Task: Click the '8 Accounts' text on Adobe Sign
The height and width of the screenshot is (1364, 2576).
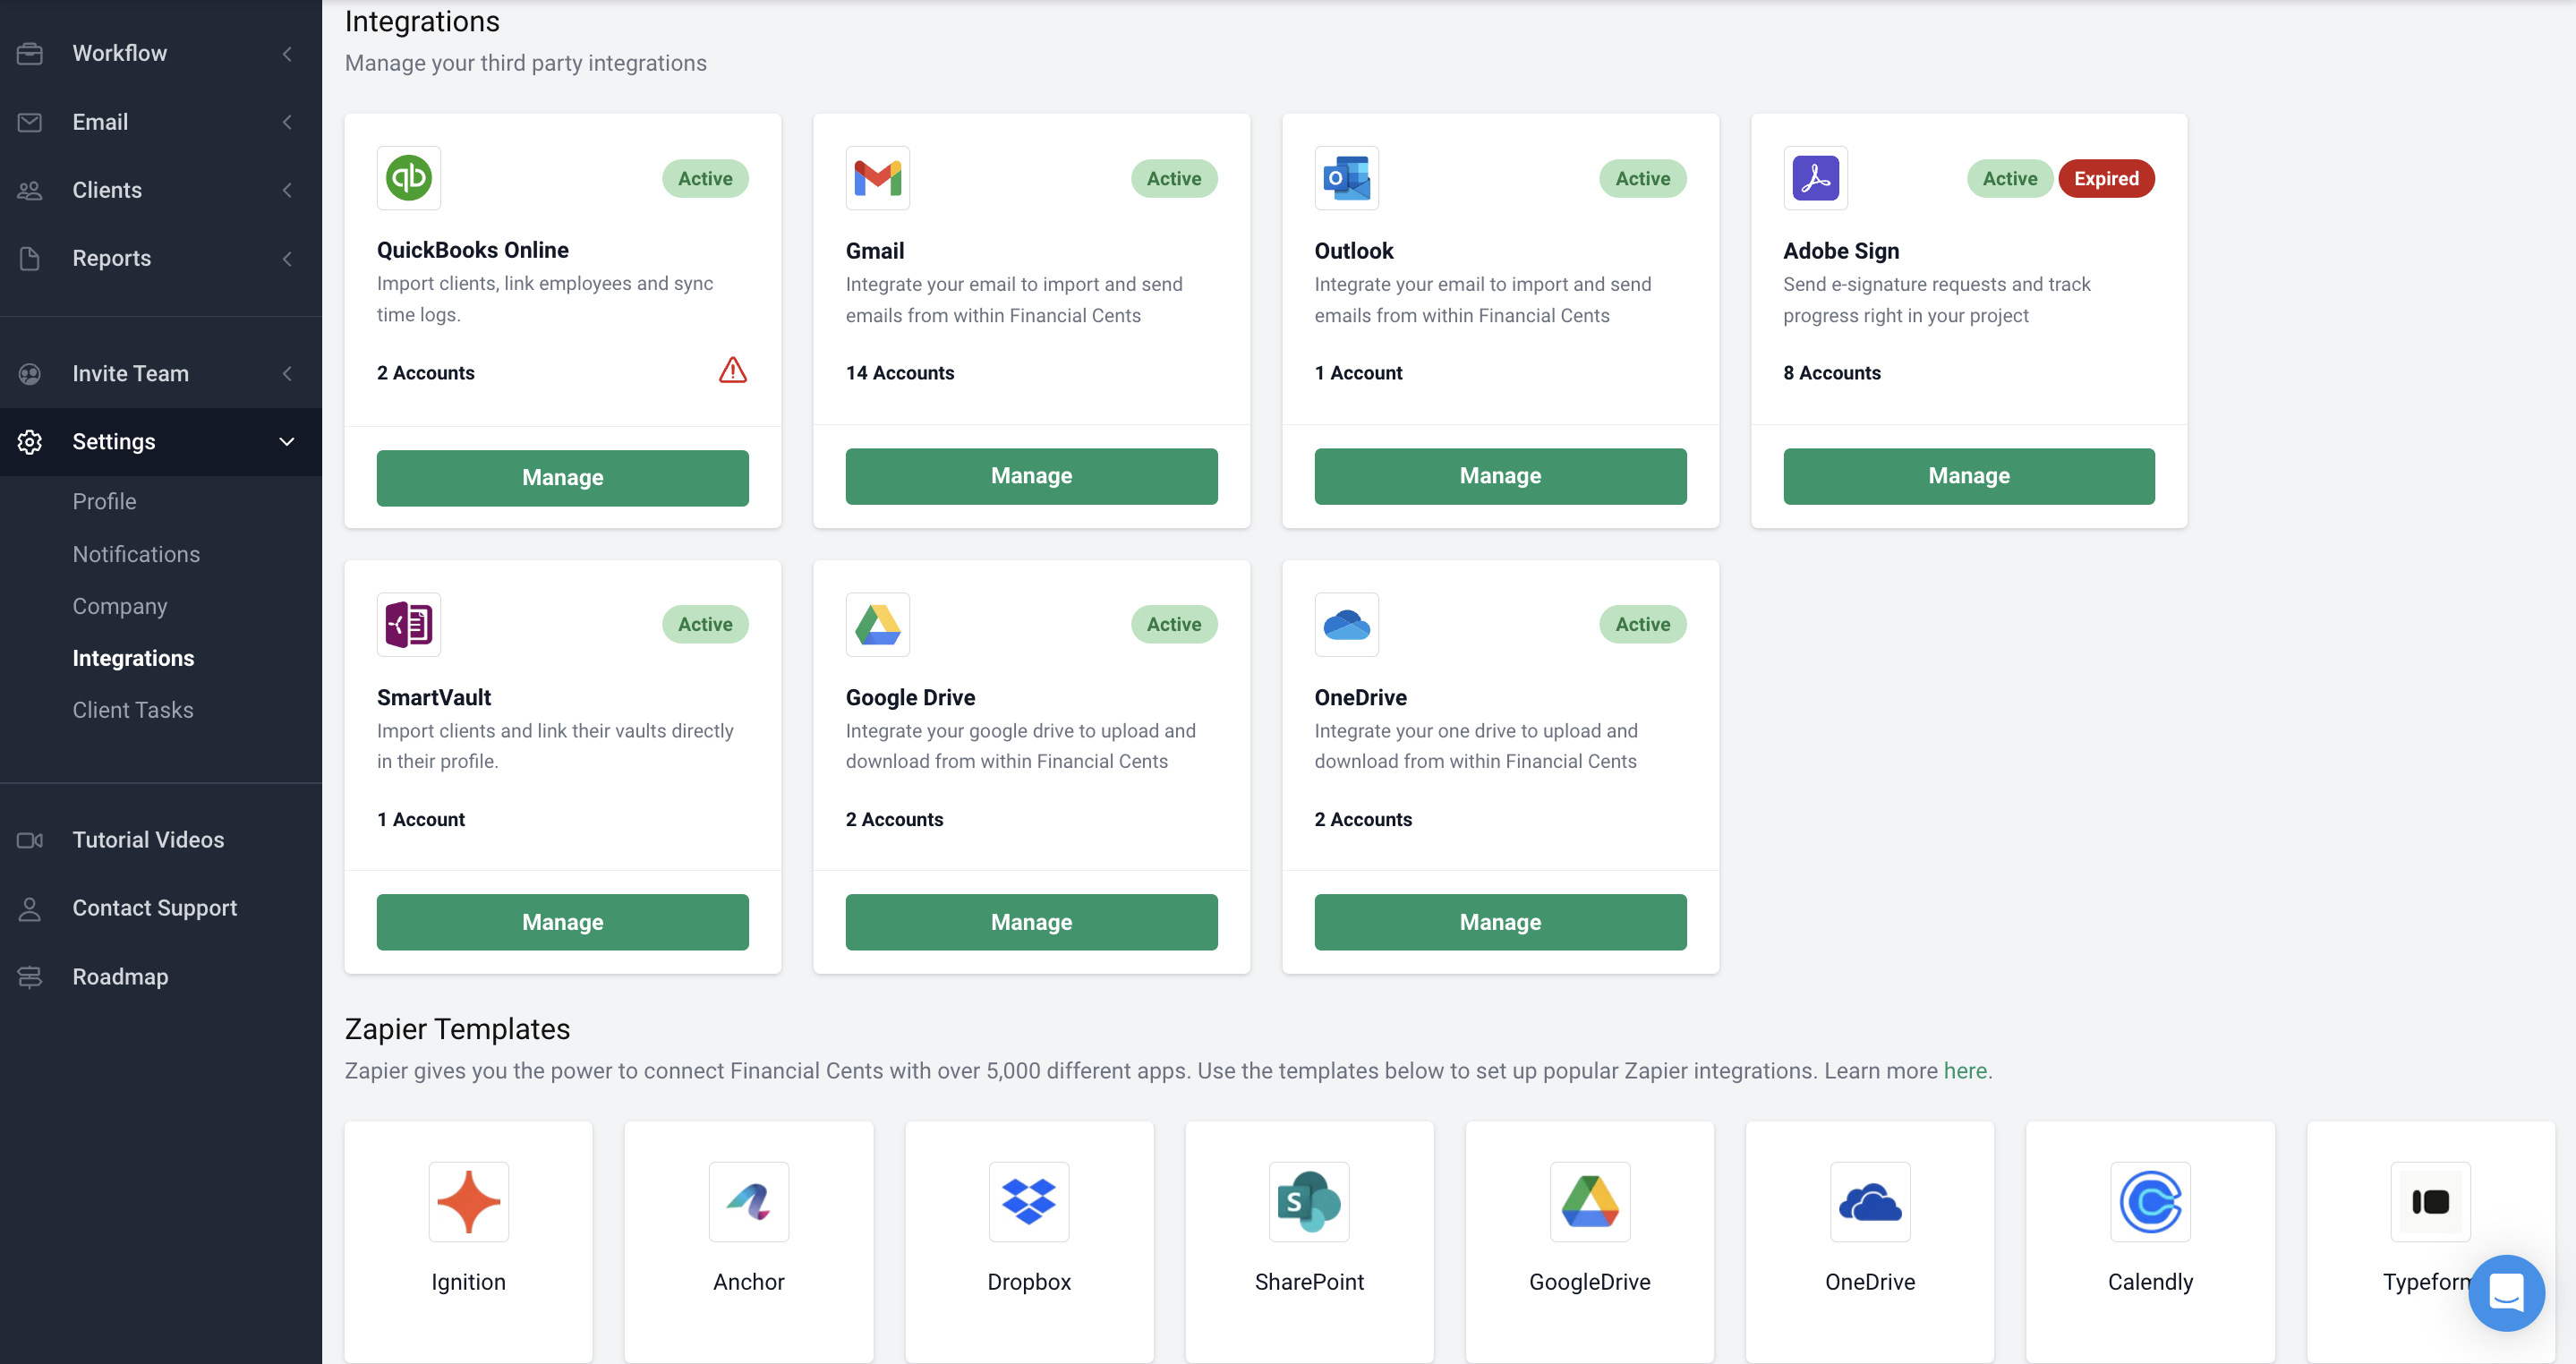Action: coord(1832,373)
